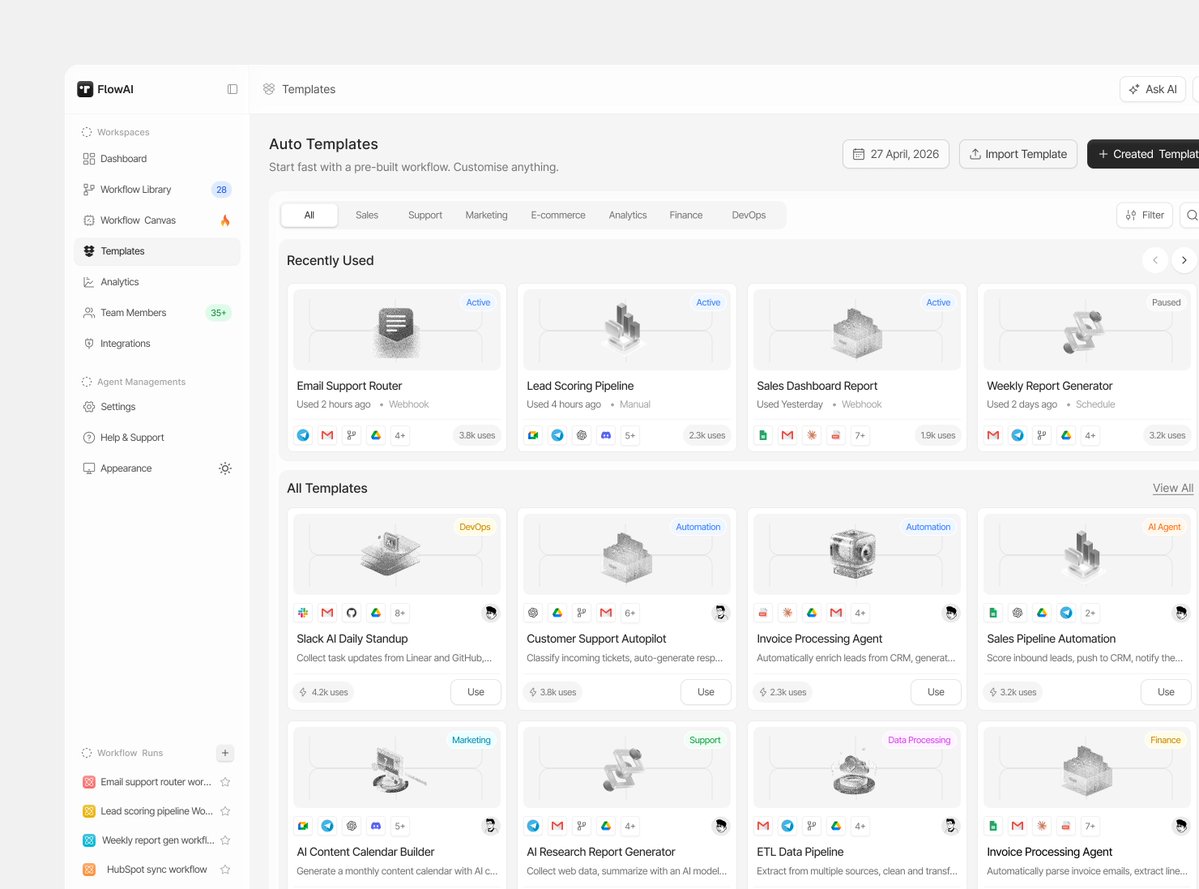
Task: Open the Email Support Router thumbnail
Action: click(397, 330)
